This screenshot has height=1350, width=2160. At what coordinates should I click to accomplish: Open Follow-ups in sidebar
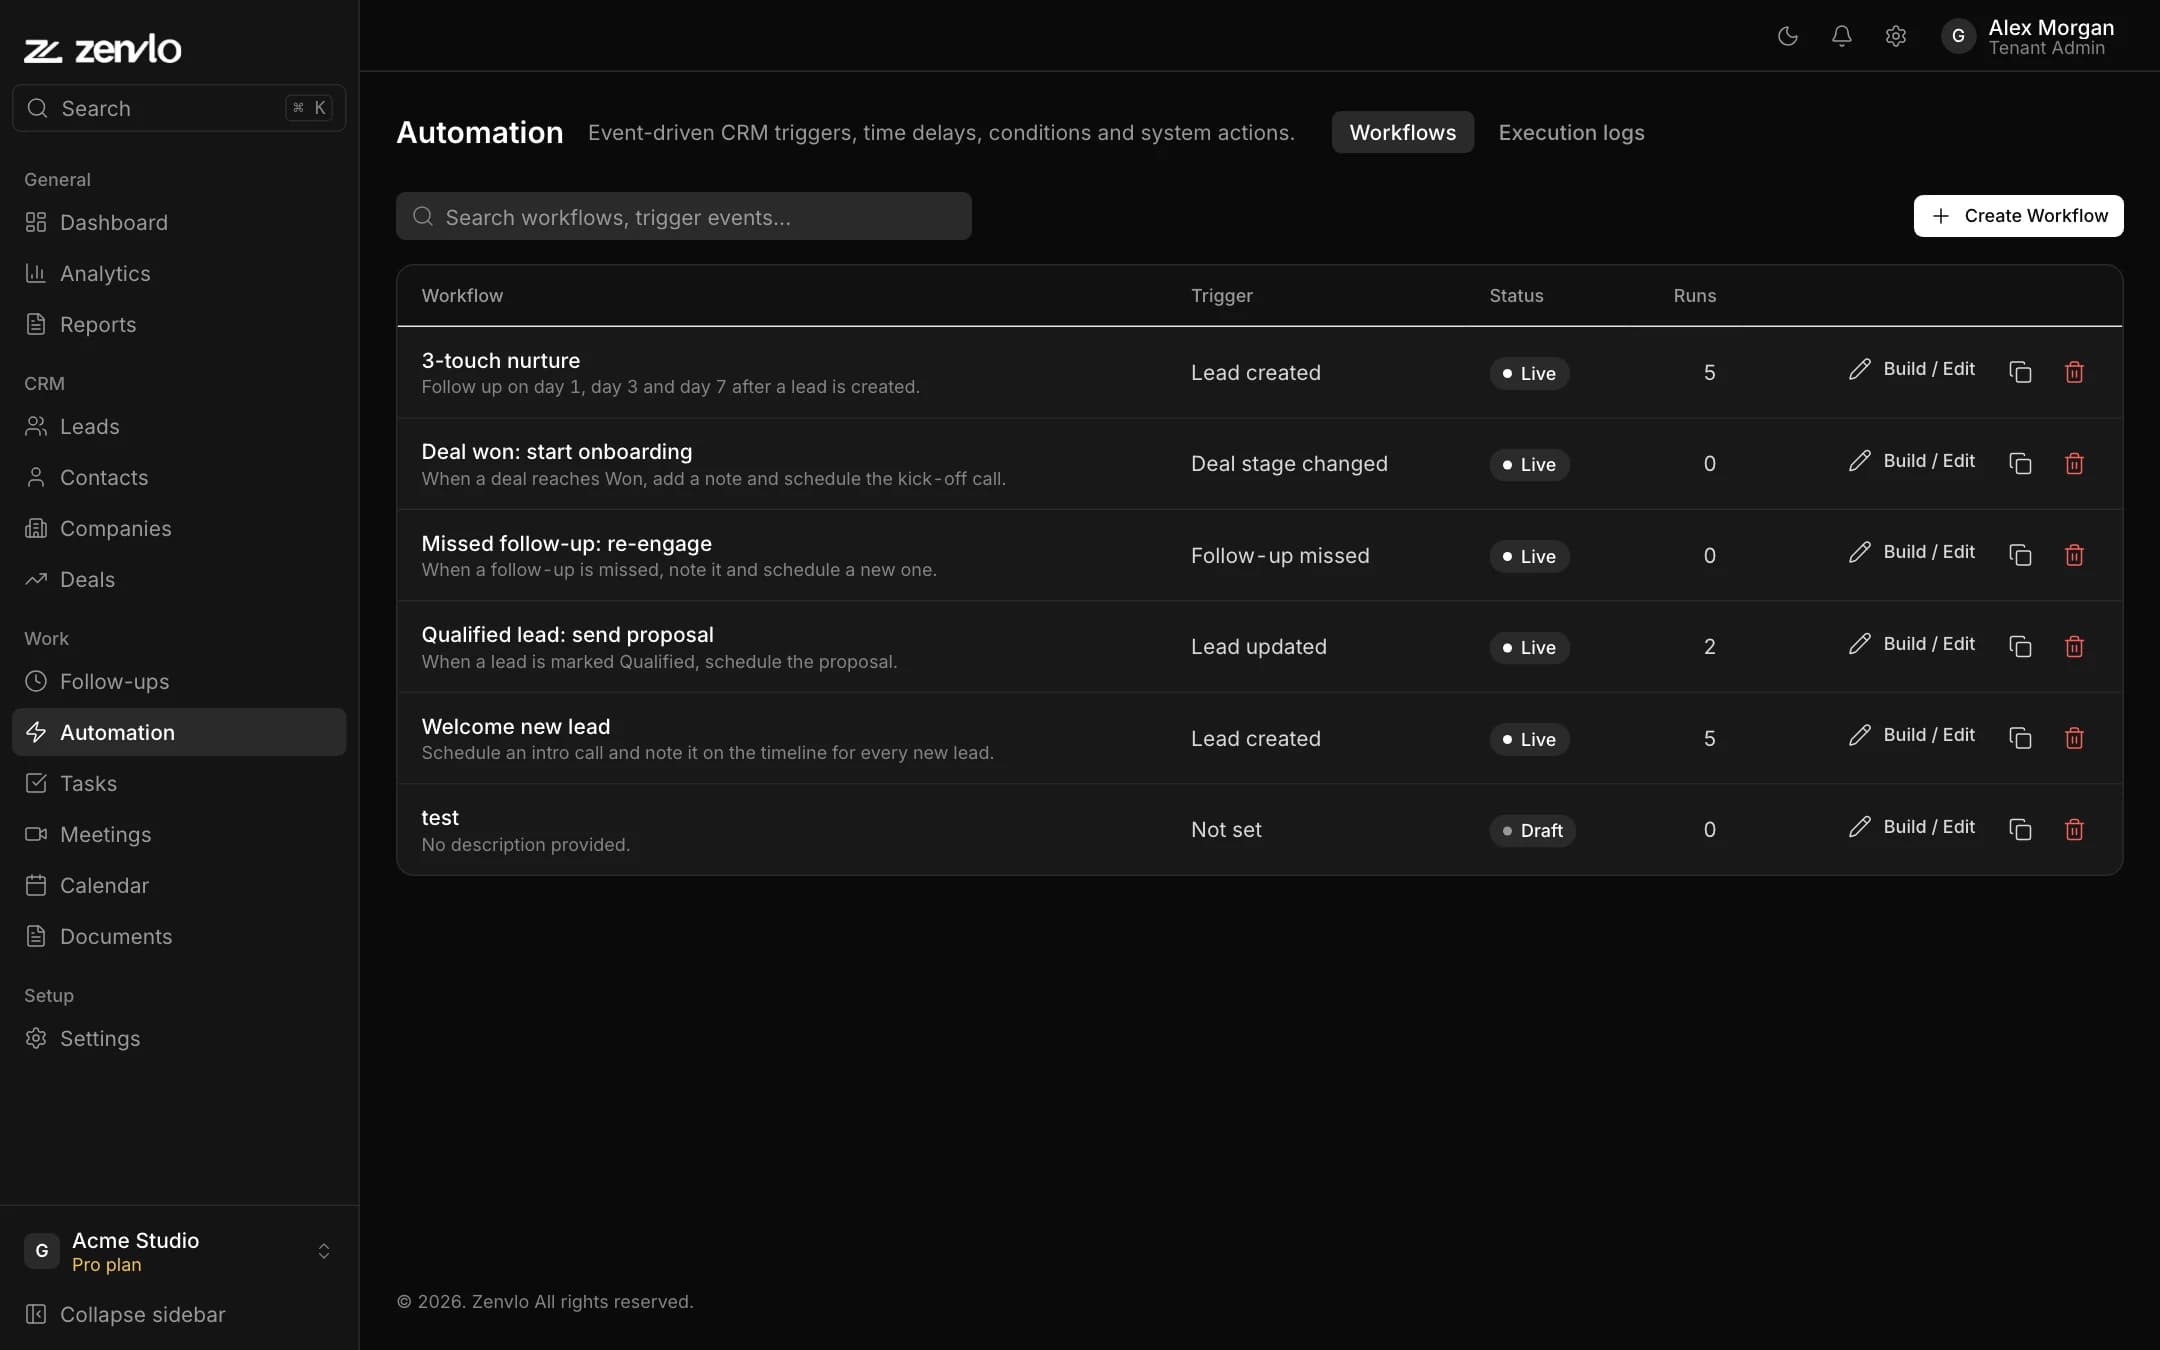179,681
